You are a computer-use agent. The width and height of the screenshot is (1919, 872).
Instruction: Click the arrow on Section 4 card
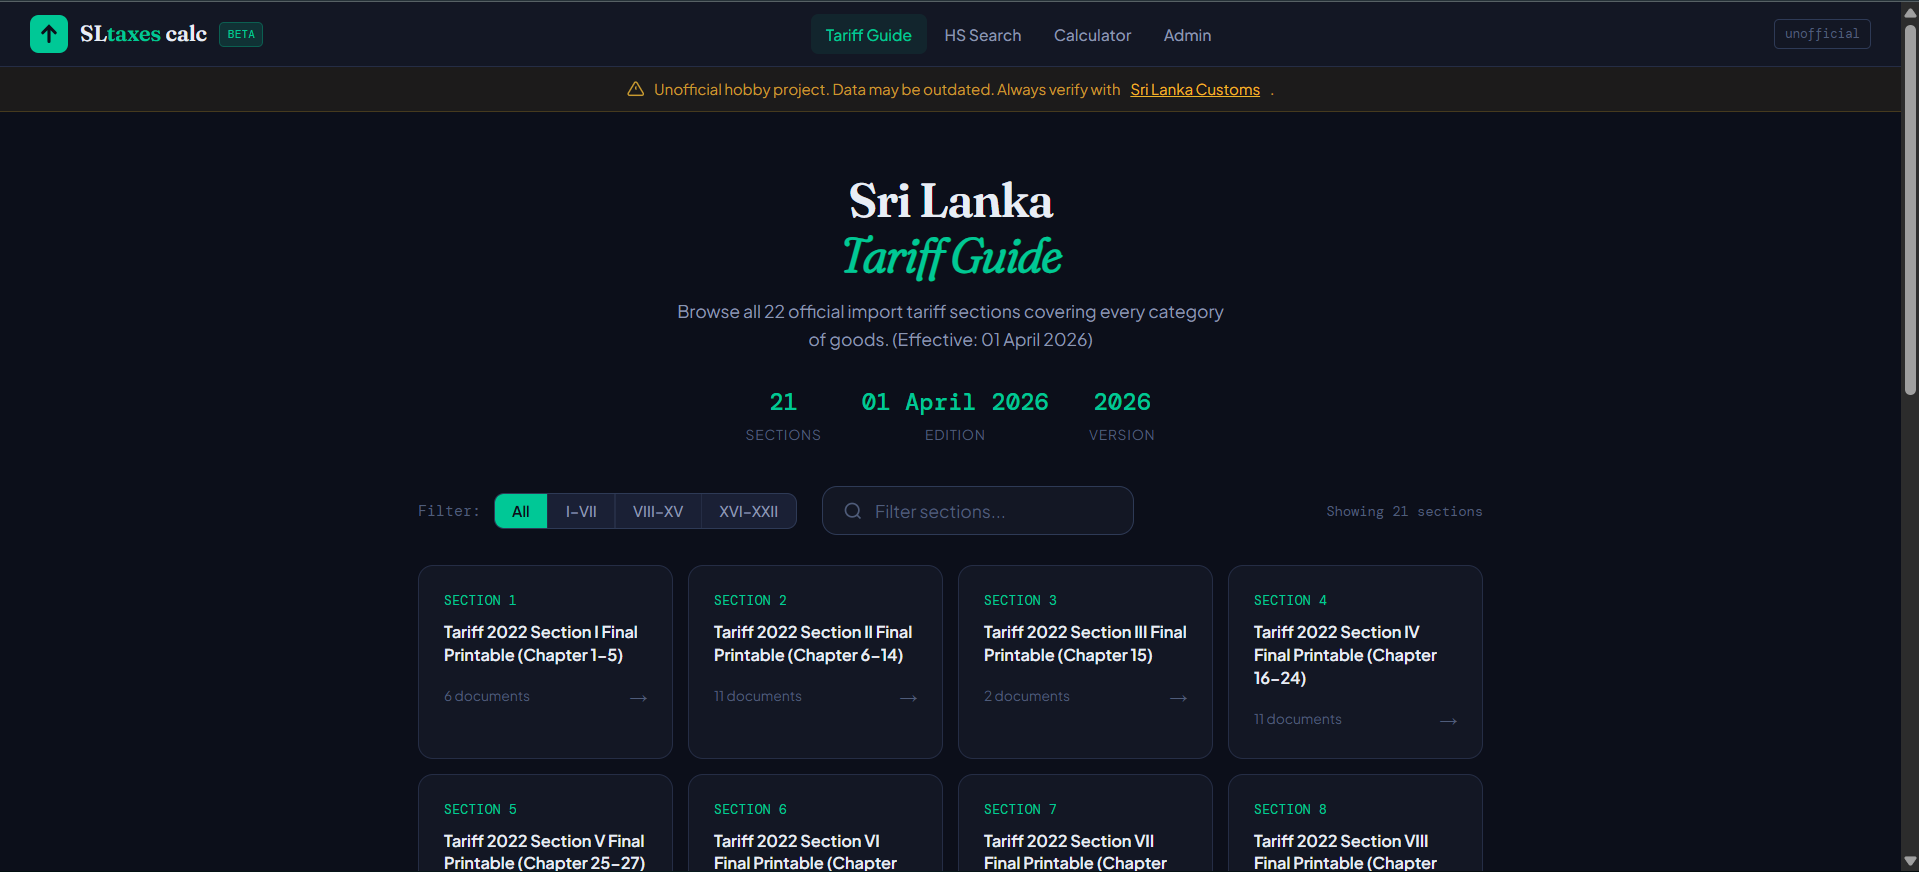tap(1449, 721)
